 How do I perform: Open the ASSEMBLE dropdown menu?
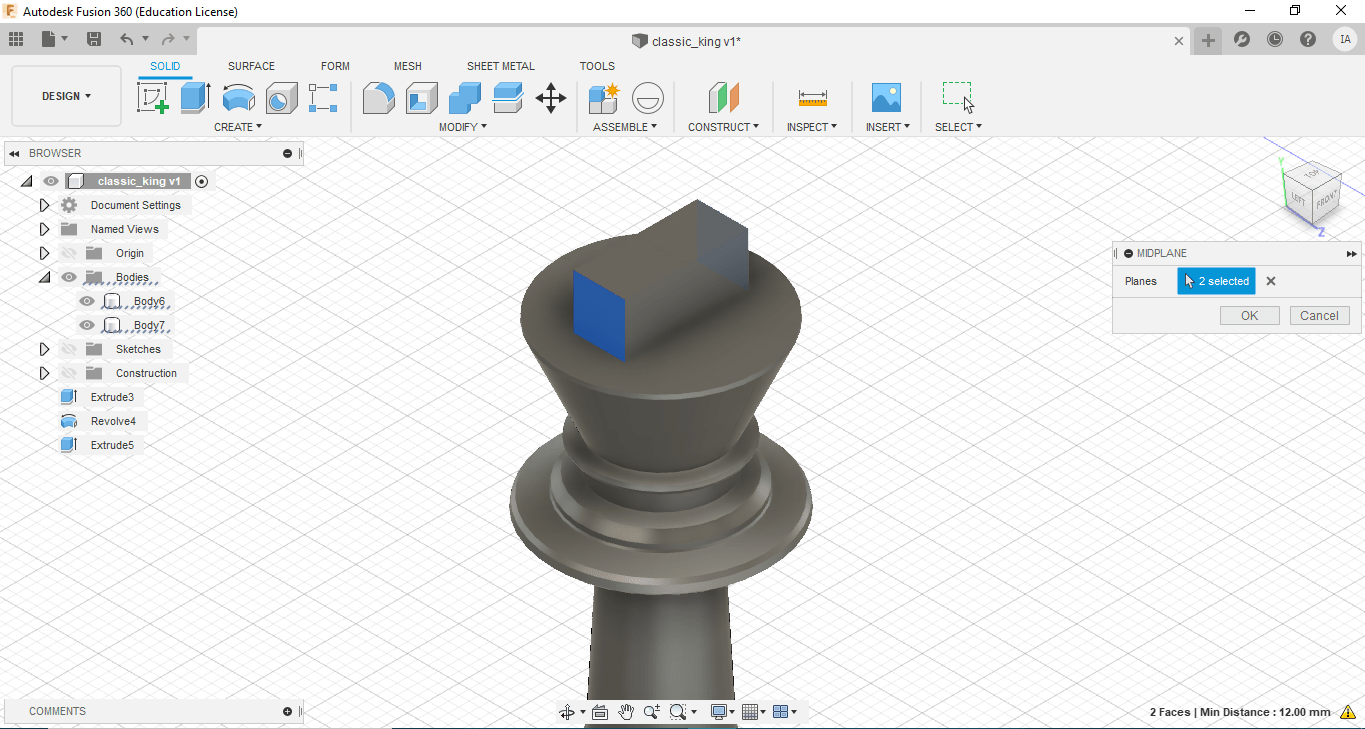[x=625, y=127]
